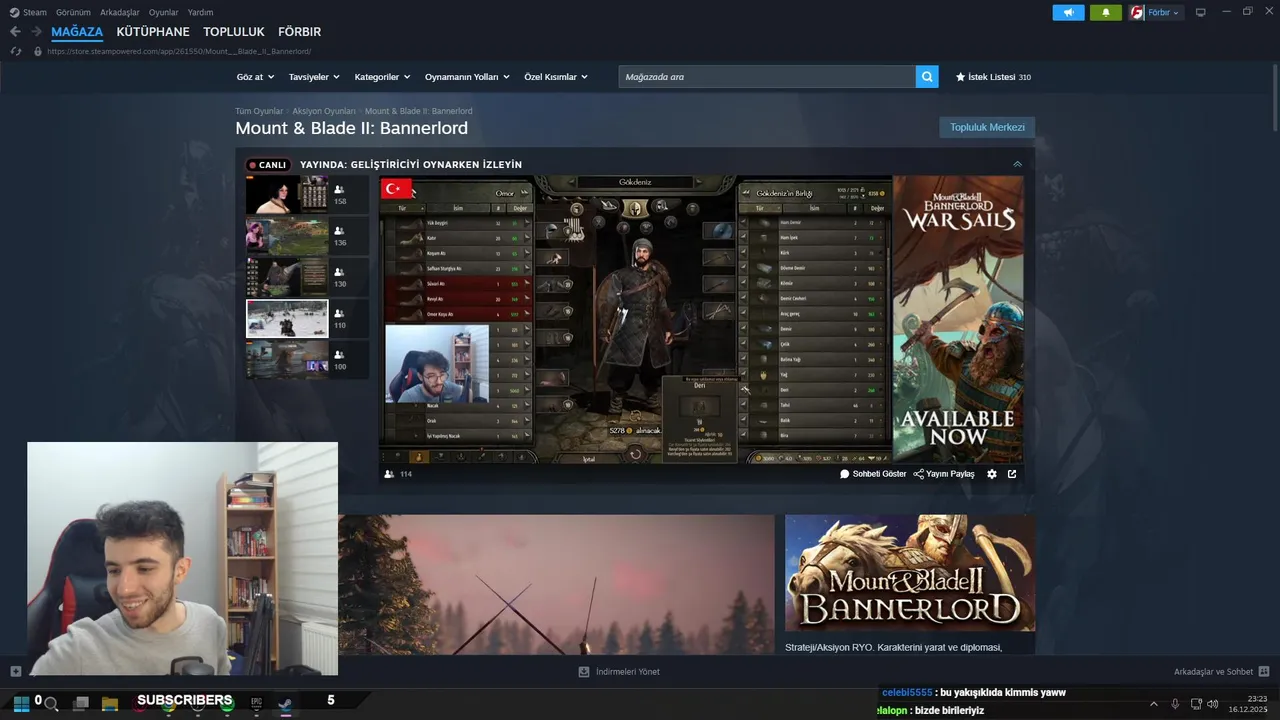The image size is (1280, 720).
Task: Open İstek Listesi wishlist link
Action: (x=993, y=77)
